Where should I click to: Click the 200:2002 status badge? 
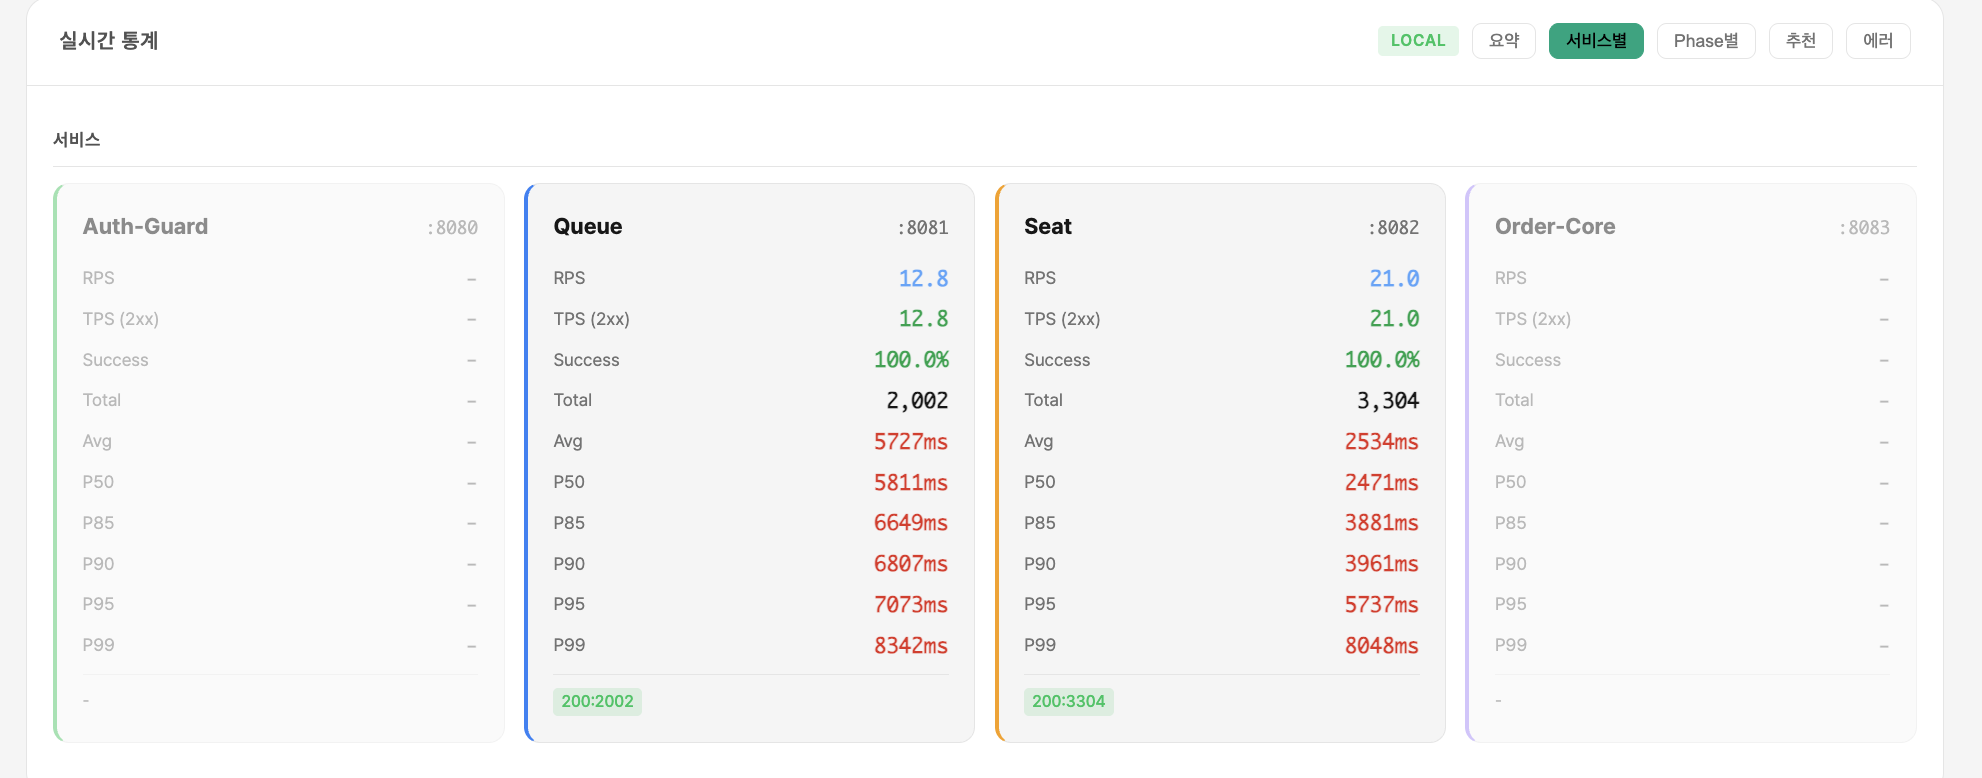click(x=597, y=701)
